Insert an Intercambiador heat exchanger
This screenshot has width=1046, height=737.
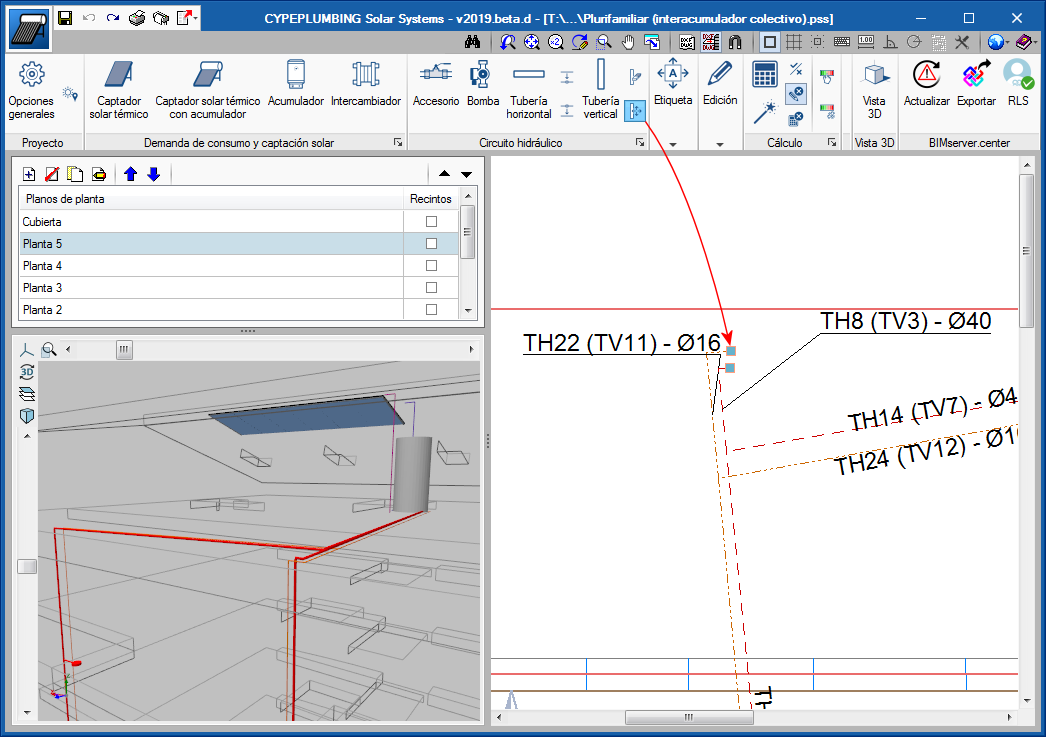[x=366, y=85]
